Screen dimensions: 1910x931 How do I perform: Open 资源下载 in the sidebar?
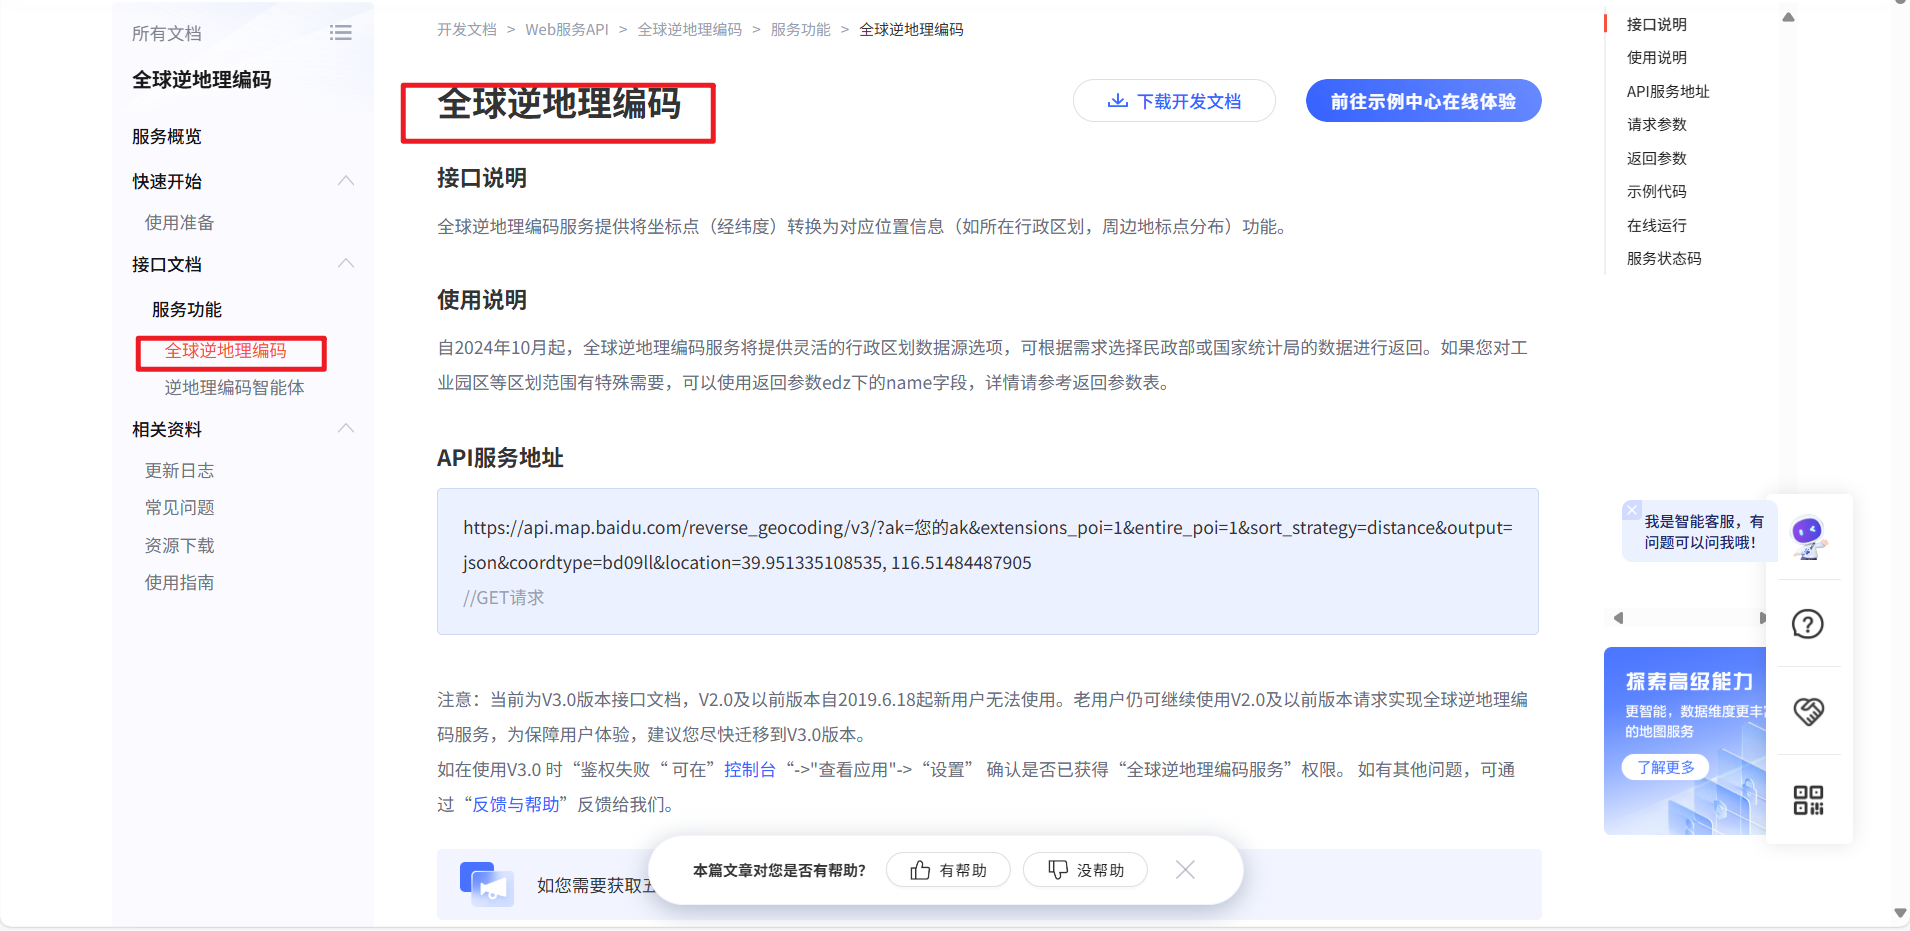coord(179,546)
